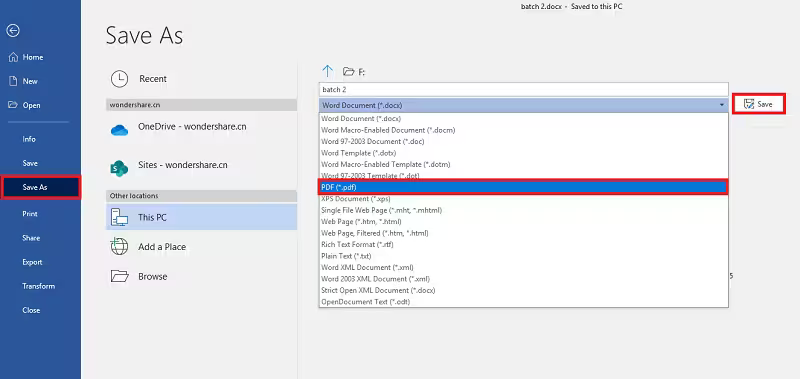
Task: Choose Rich Text Format (*.rtf)
Action: point(523,244)
